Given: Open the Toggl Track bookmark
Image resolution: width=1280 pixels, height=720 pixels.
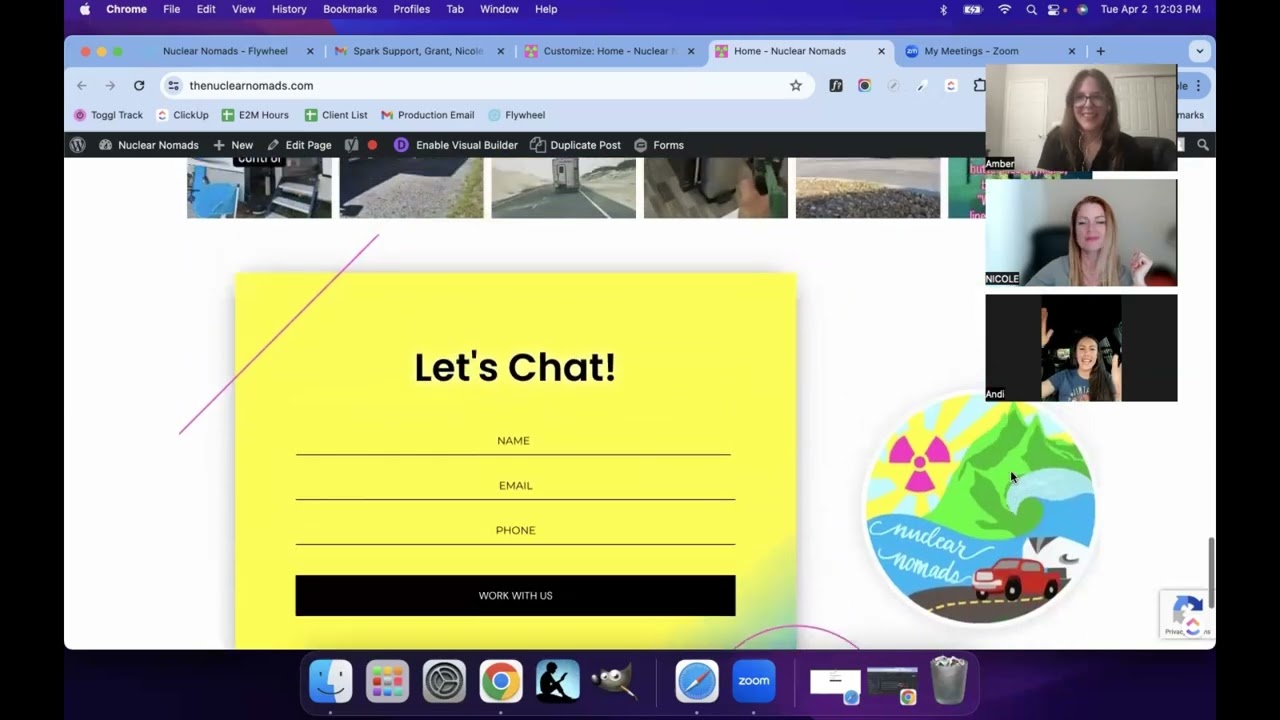Looking at the screenshot, I should click(x=108, y=115).
